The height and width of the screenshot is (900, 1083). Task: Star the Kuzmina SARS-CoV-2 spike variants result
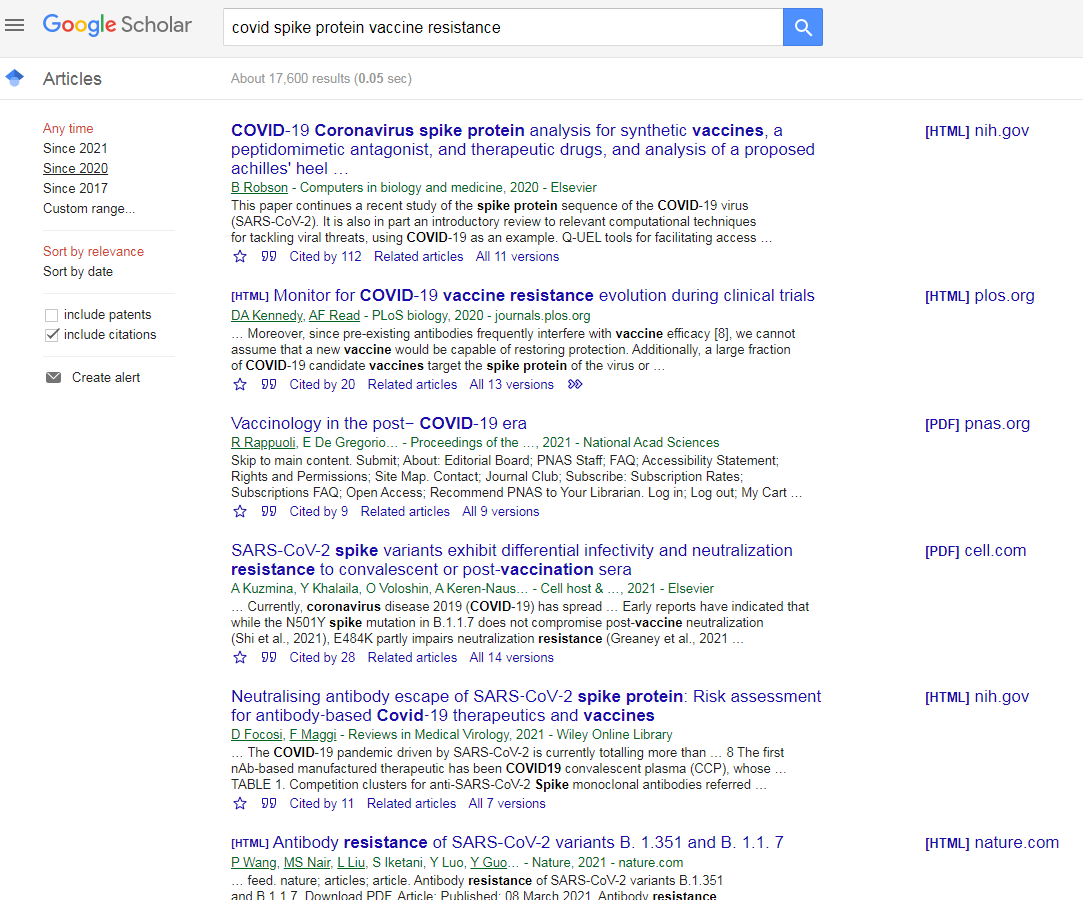(240, 658)
